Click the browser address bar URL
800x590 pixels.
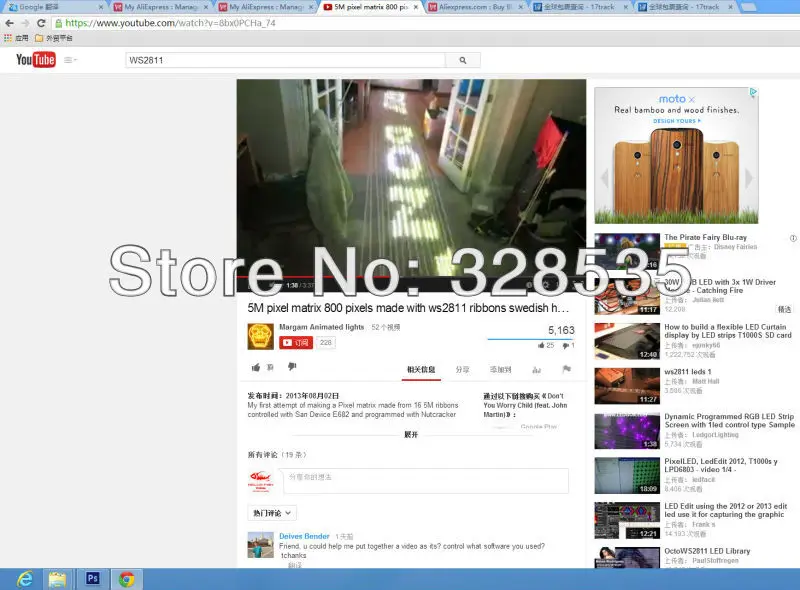[x=170, y=23]
